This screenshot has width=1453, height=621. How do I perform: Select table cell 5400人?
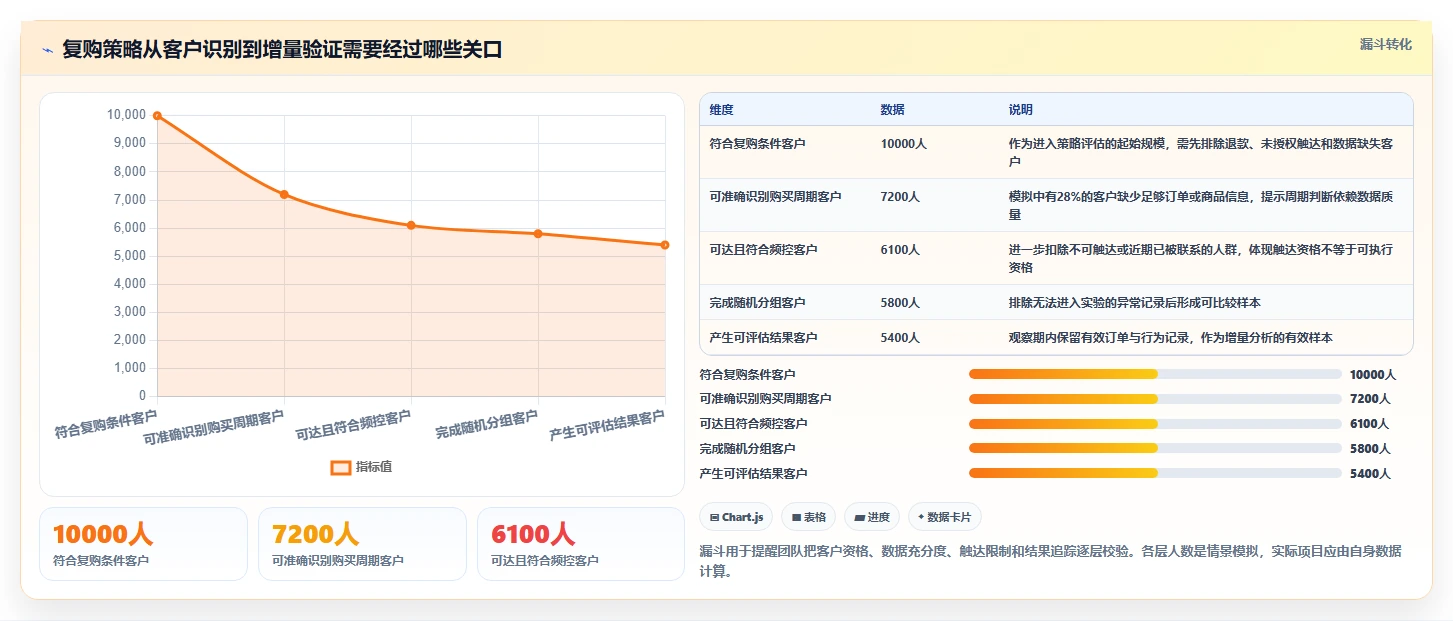point(935,338)
